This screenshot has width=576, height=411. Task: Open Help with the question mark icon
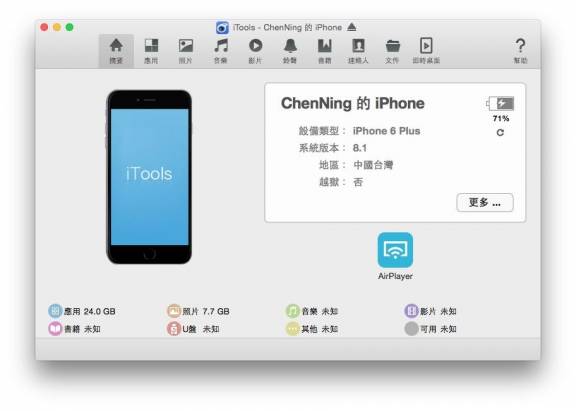[x=520, y=51]
